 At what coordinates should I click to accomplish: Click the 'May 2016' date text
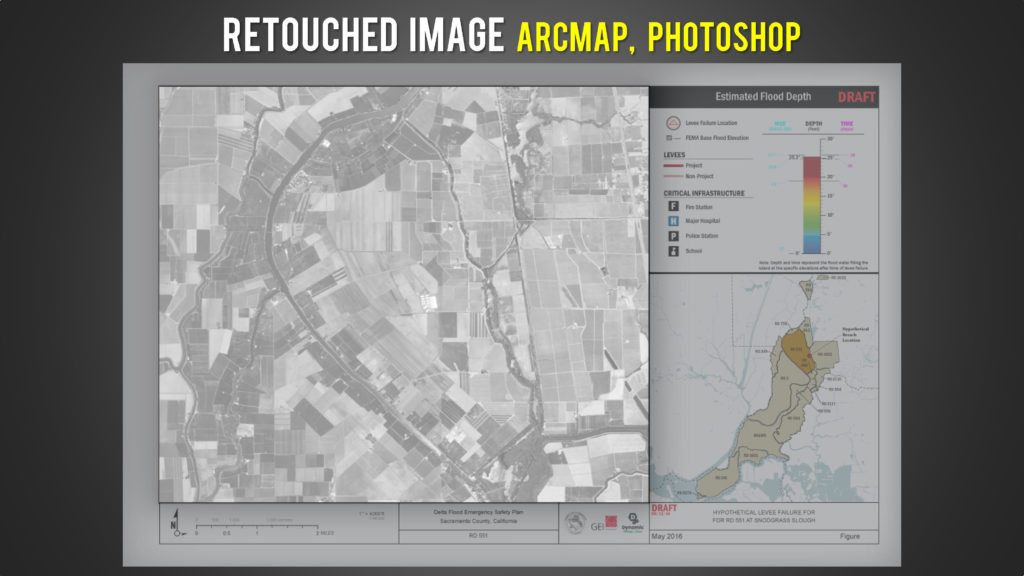[667, 537]
